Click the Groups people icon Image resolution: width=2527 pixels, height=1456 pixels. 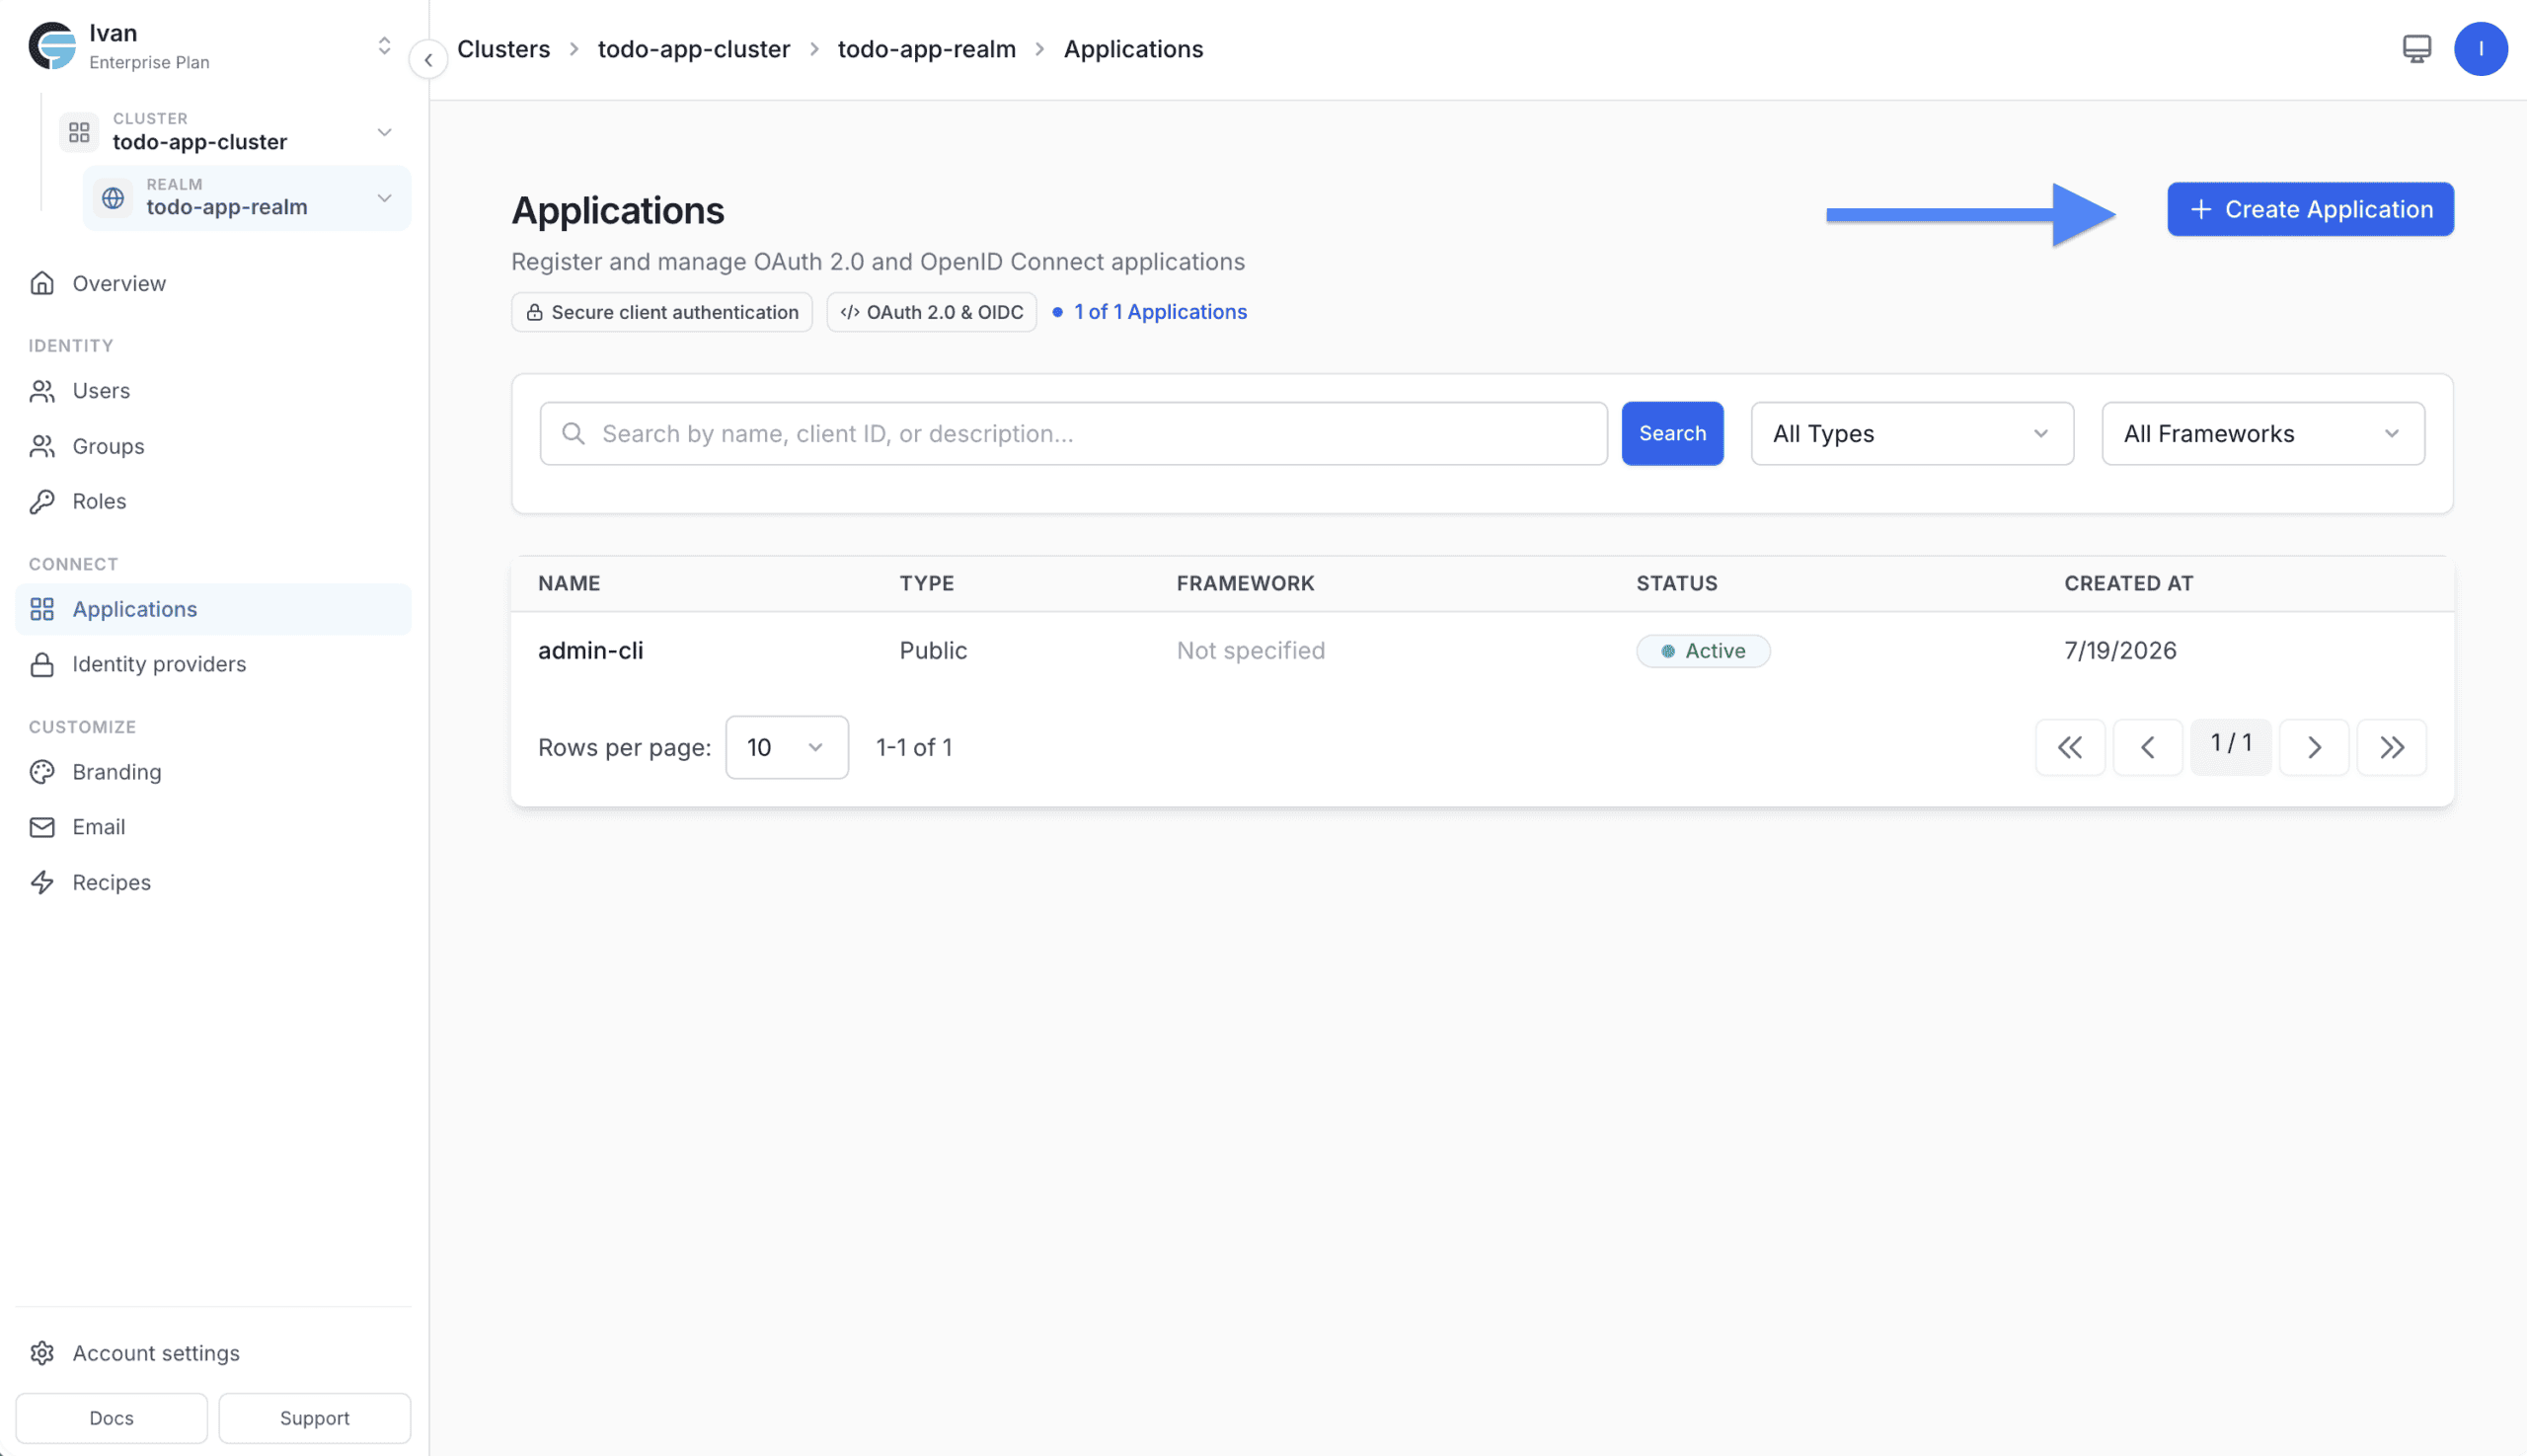42,446
